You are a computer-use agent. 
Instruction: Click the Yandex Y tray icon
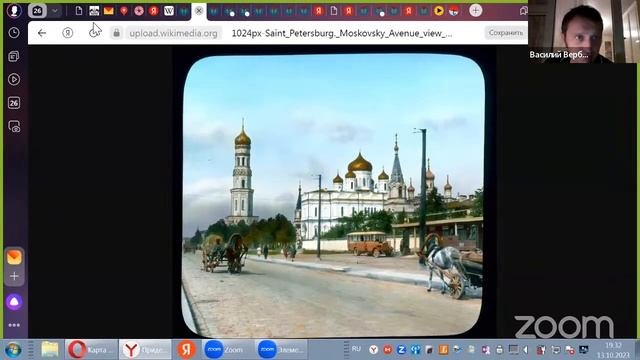coord(373,349)
